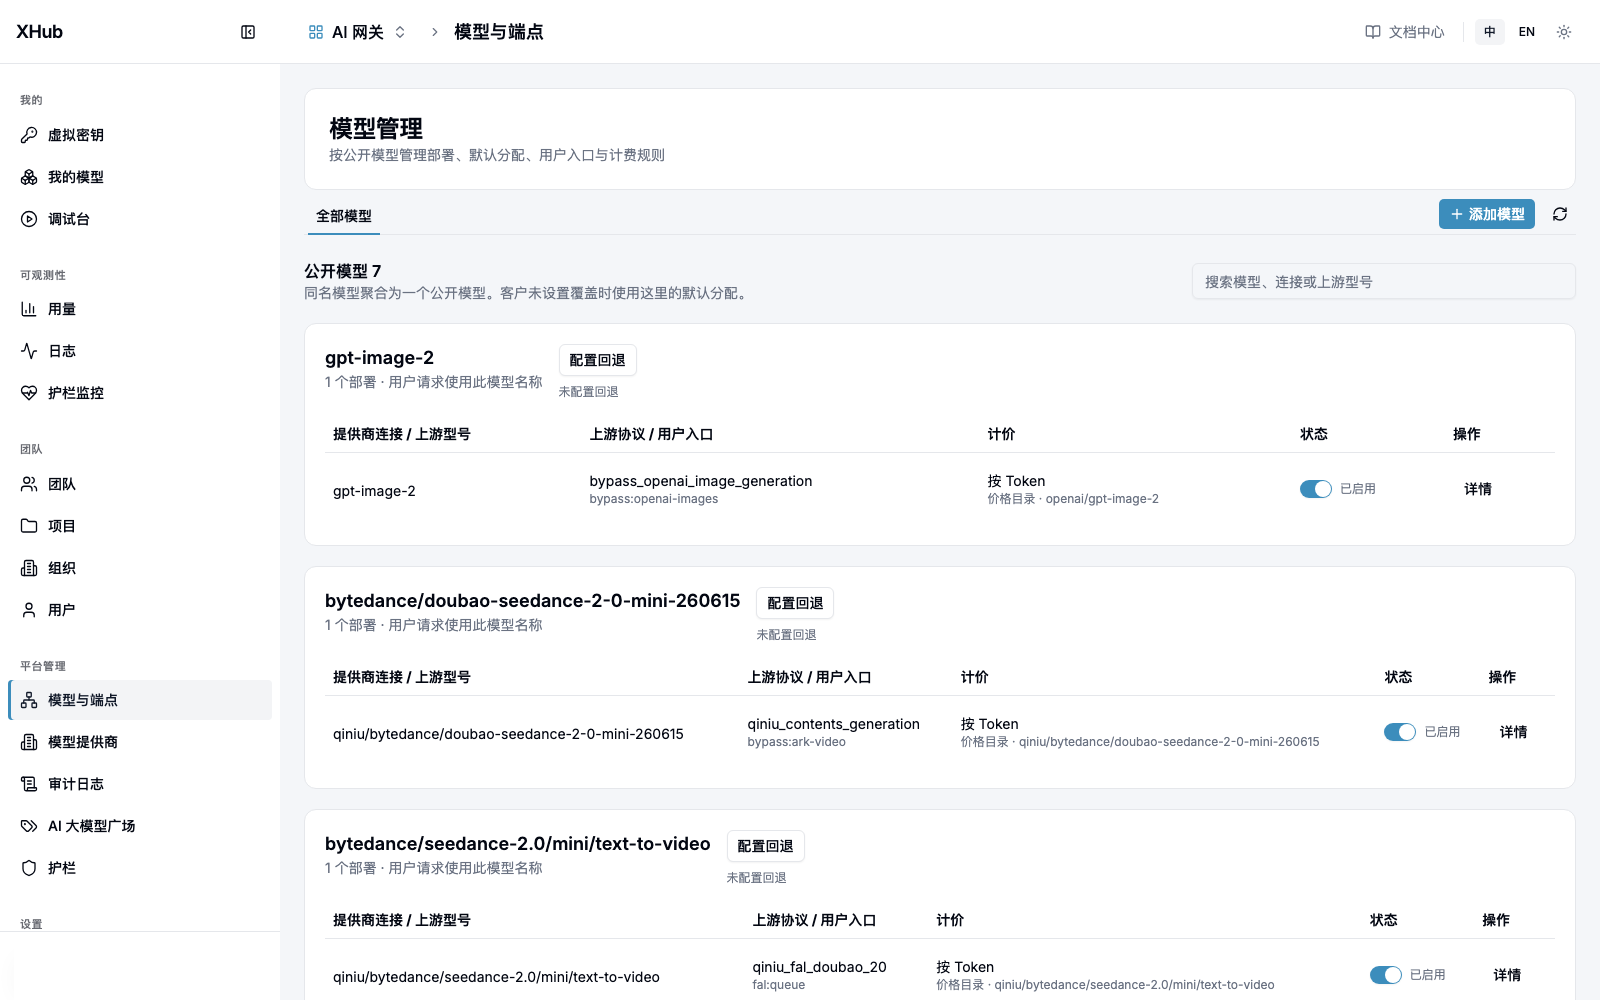Image resolution: width=1600 pixels, height=1000 pixels.
Task: Focus the 搜索模型、连接或上游型号 search field
Action: (1384, 281)
